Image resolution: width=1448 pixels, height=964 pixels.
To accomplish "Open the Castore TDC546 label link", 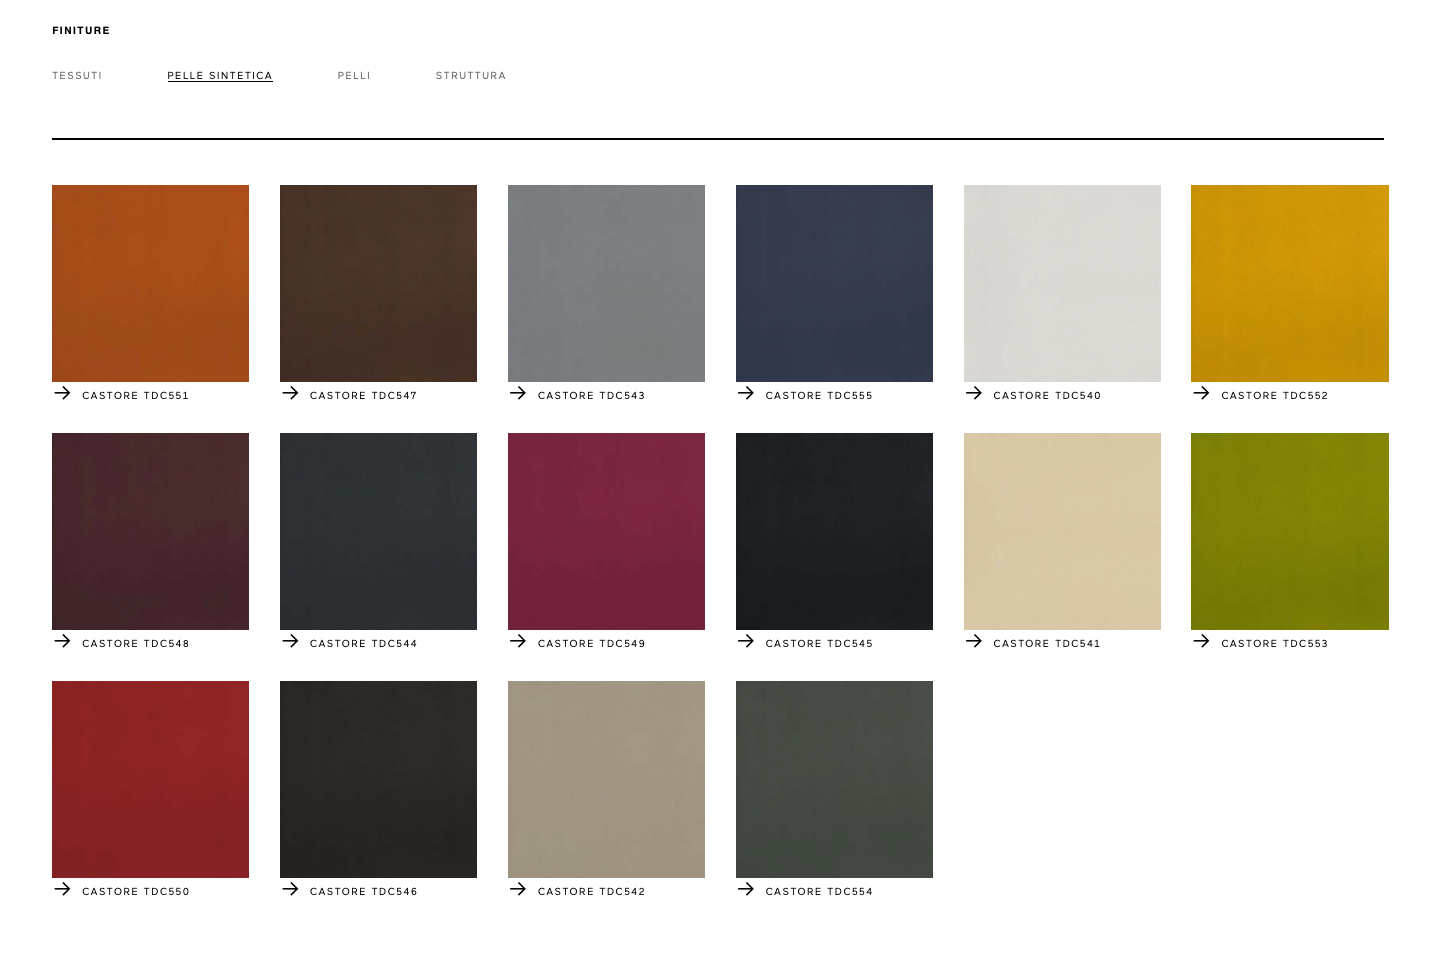I will click(363, 892).
